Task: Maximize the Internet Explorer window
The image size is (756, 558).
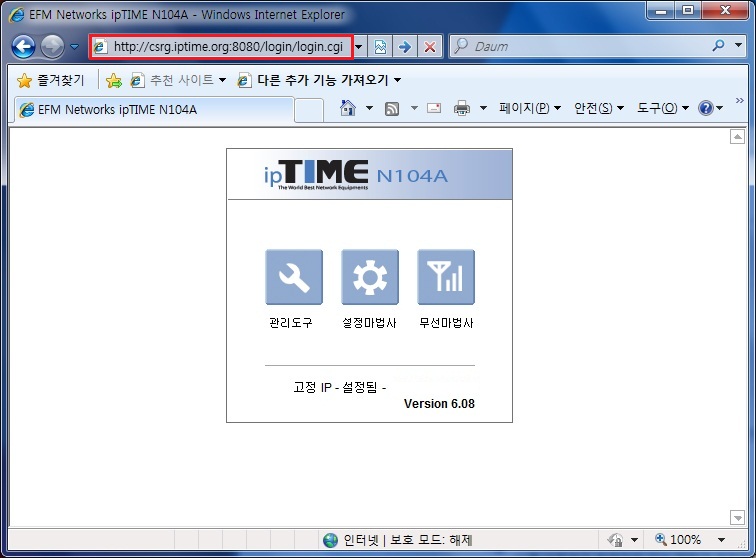Action: (688, 11)
